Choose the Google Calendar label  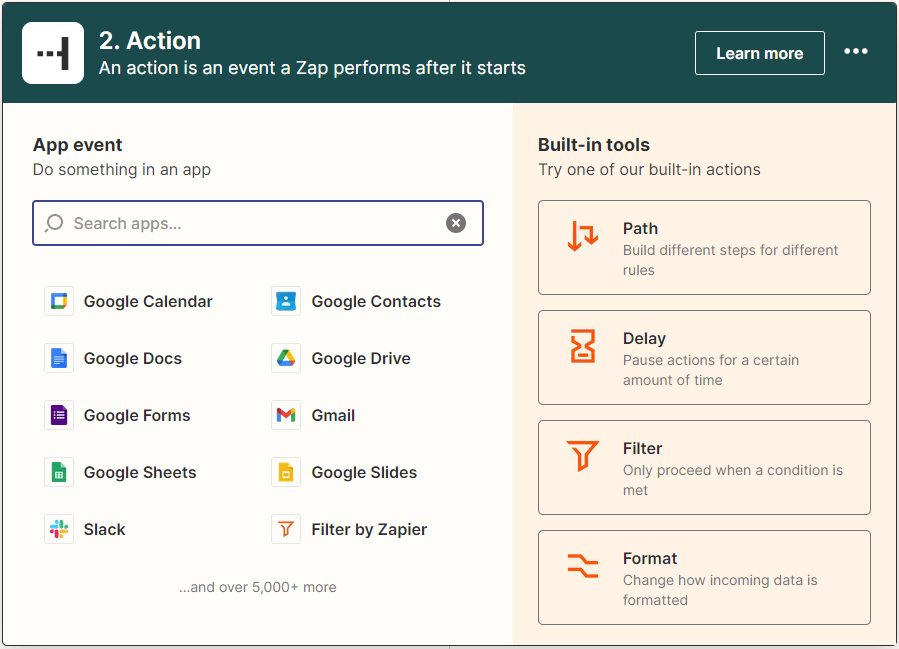click(148, 302)
